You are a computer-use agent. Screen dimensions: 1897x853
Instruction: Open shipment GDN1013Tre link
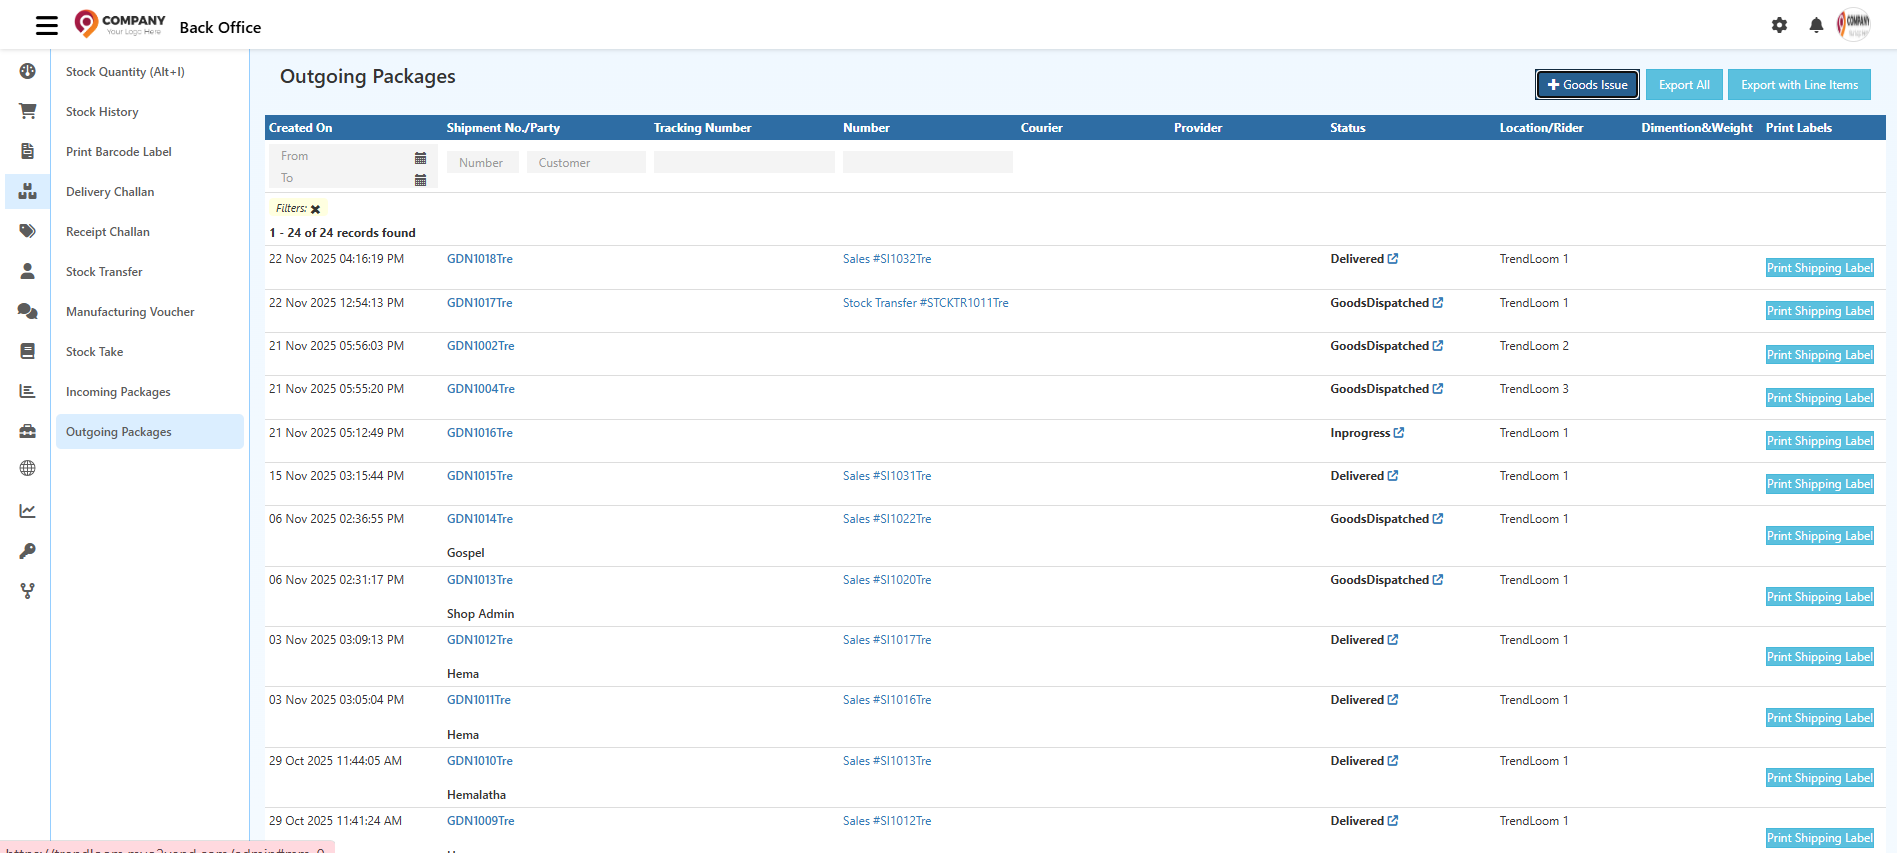click(x=479, y=579)
